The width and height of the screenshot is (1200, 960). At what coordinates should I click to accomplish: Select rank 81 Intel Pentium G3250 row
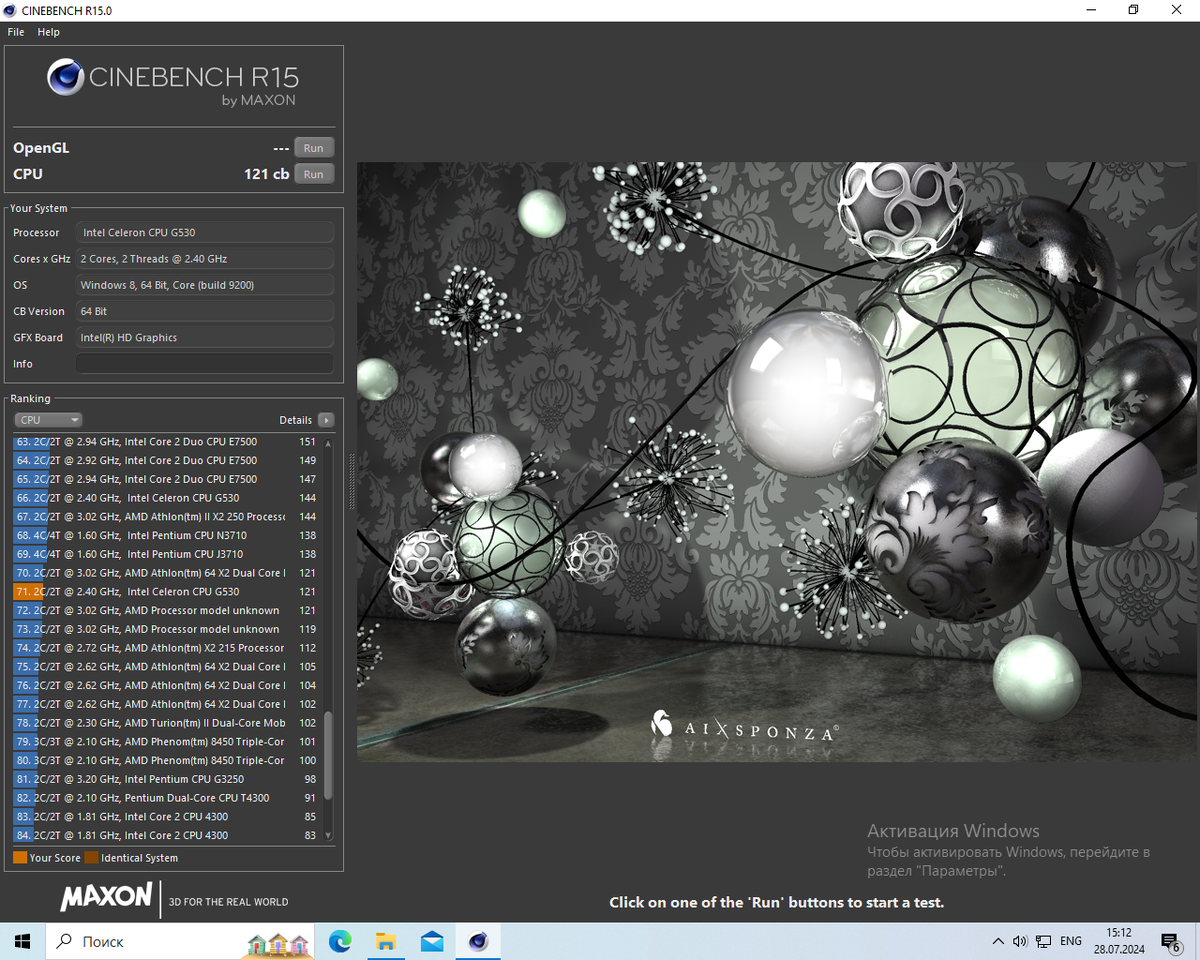[x=168, y=779]
